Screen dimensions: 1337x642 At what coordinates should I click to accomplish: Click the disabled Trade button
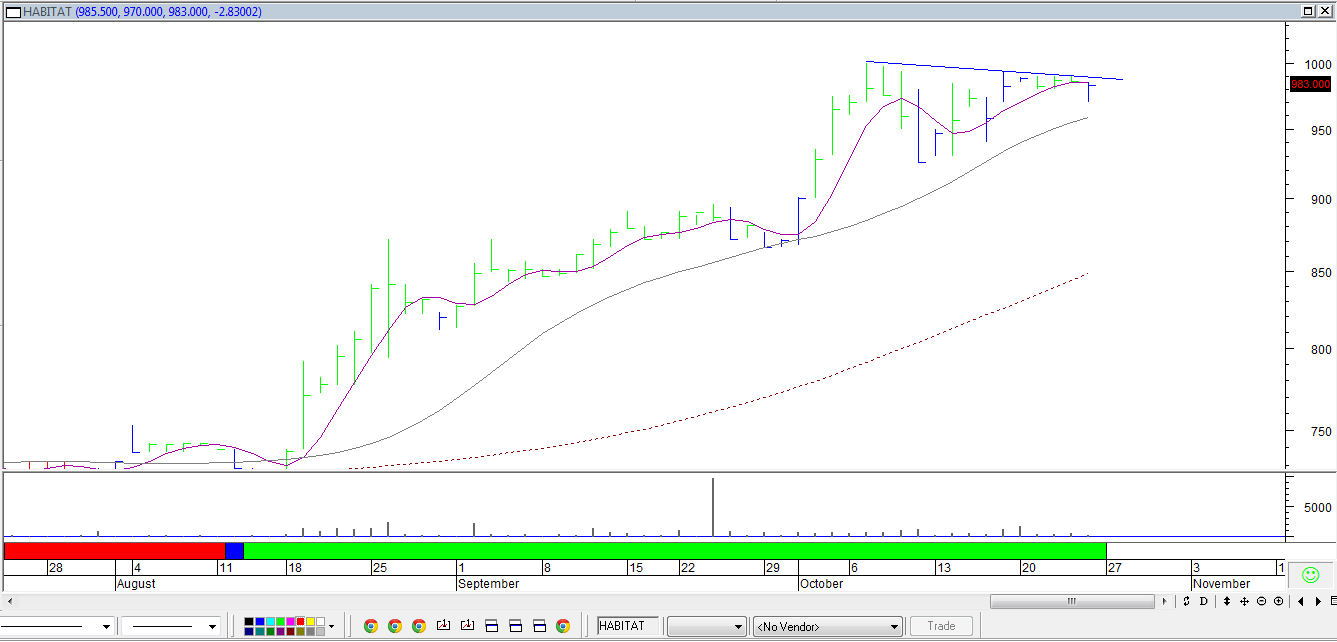click(x=941, y=626)
